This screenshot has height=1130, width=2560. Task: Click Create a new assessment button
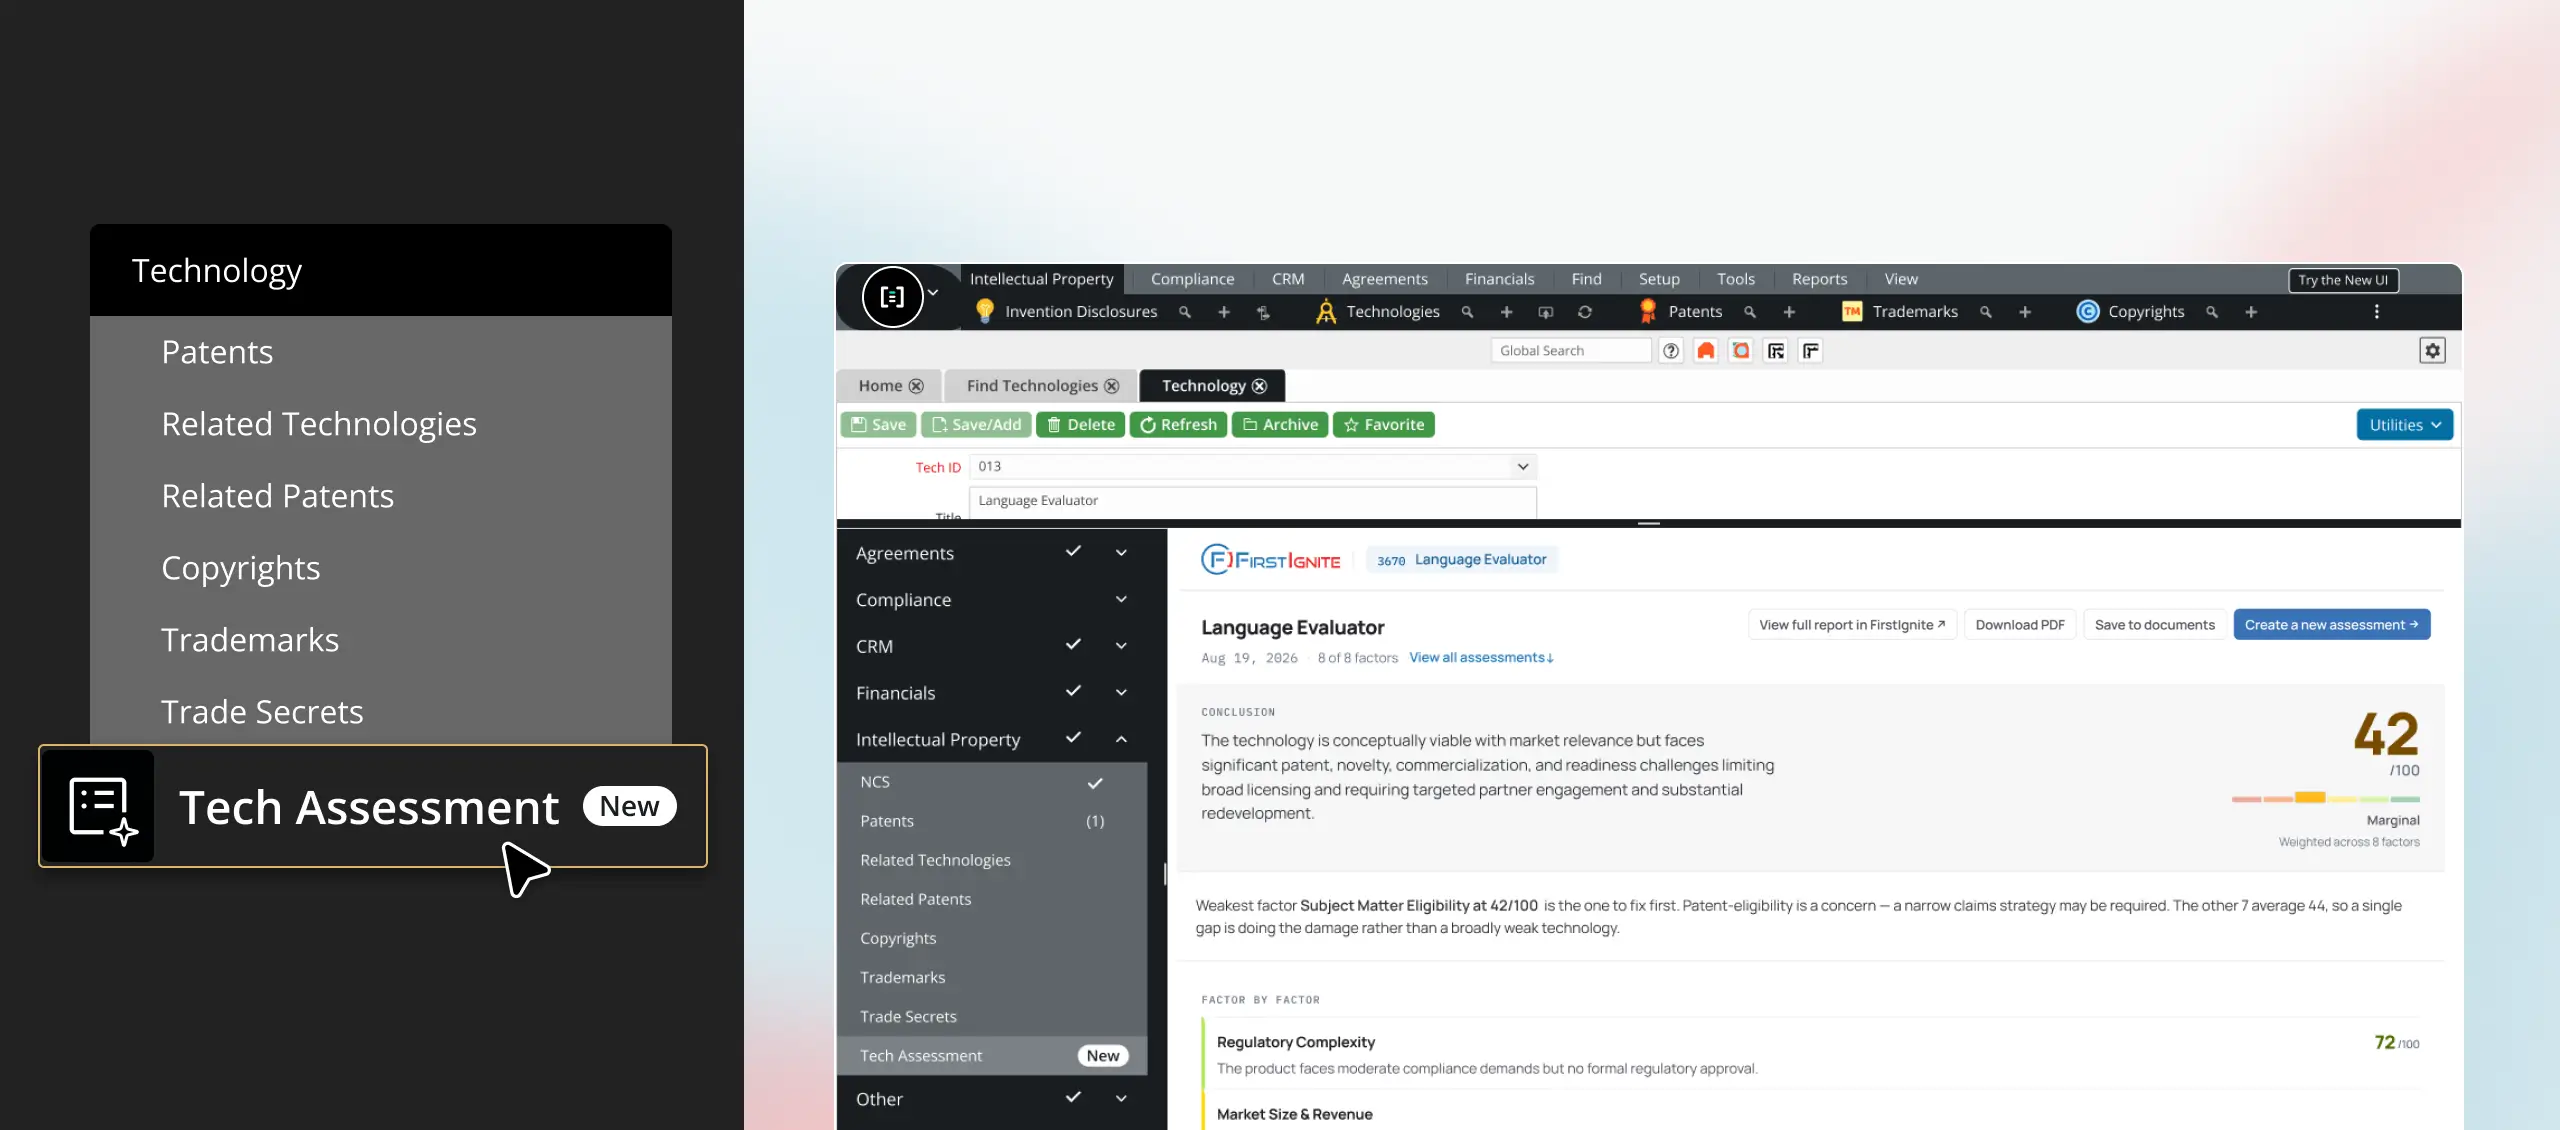click(2332, 625)
